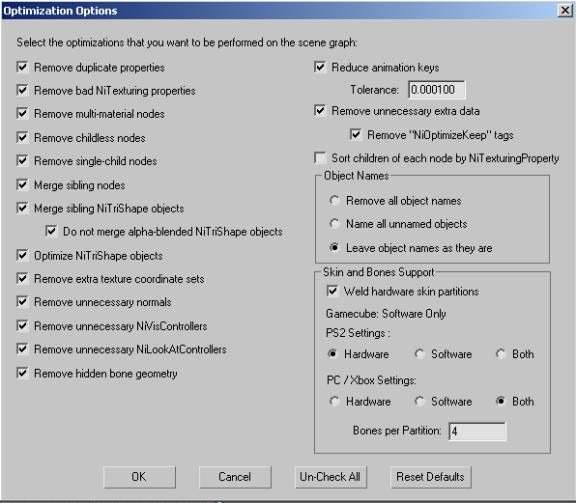
Task: Uncheck Reduce animation keys
Action: point(320,67)
